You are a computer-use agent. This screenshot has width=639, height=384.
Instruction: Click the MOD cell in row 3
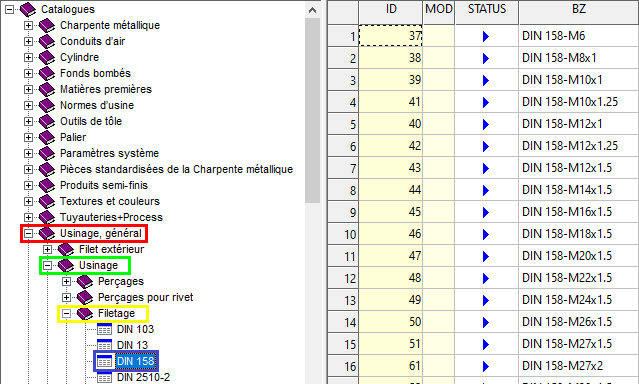(x=438, y=80)
